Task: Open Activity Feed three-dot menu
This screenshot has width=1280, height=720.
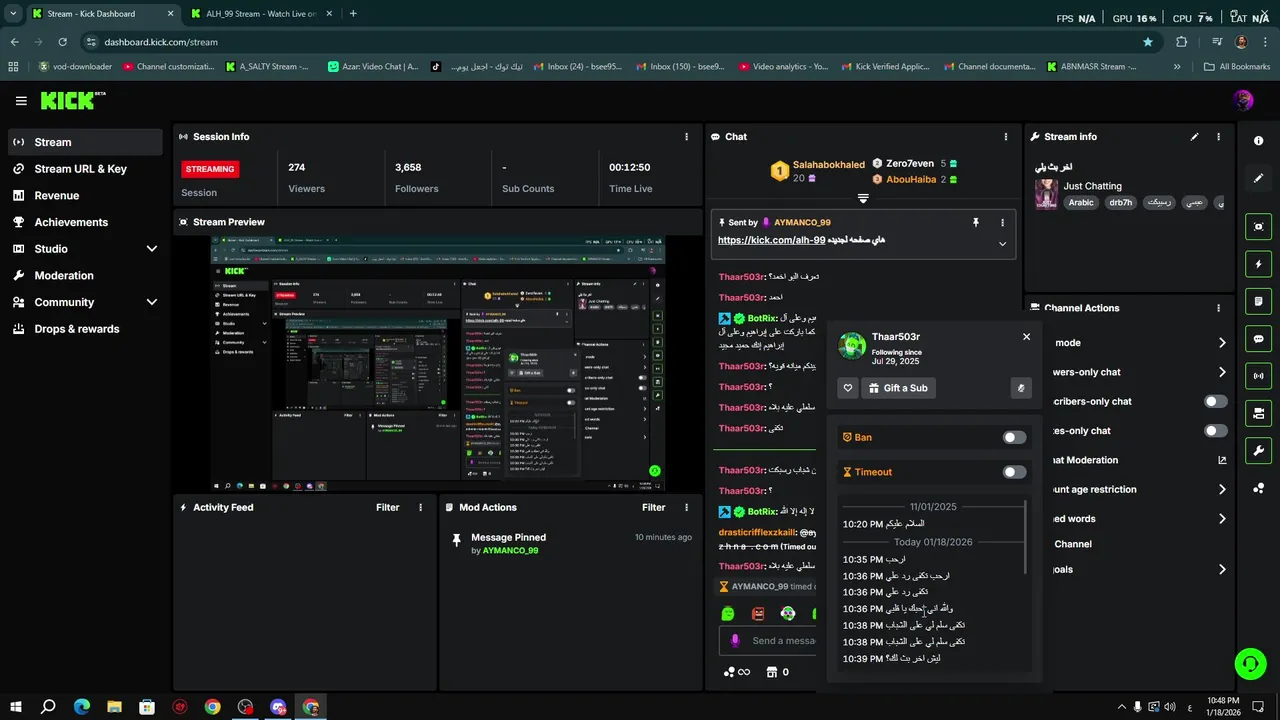Action: point(420,508)
